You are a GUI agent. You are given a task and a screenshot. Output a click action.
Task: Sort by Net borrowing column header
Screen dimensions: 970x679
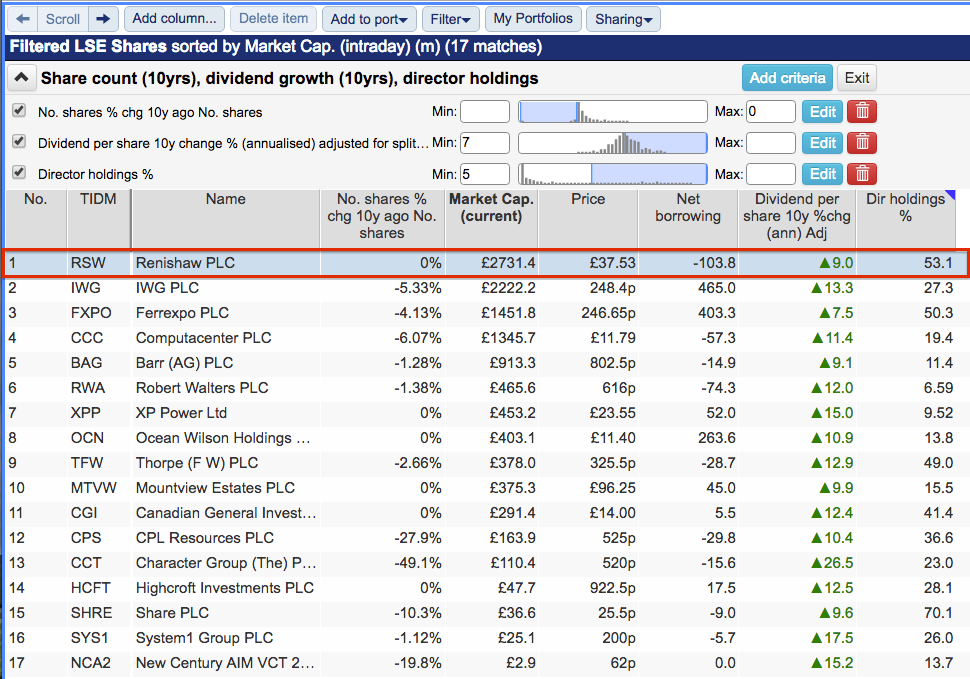pos(688,218)
